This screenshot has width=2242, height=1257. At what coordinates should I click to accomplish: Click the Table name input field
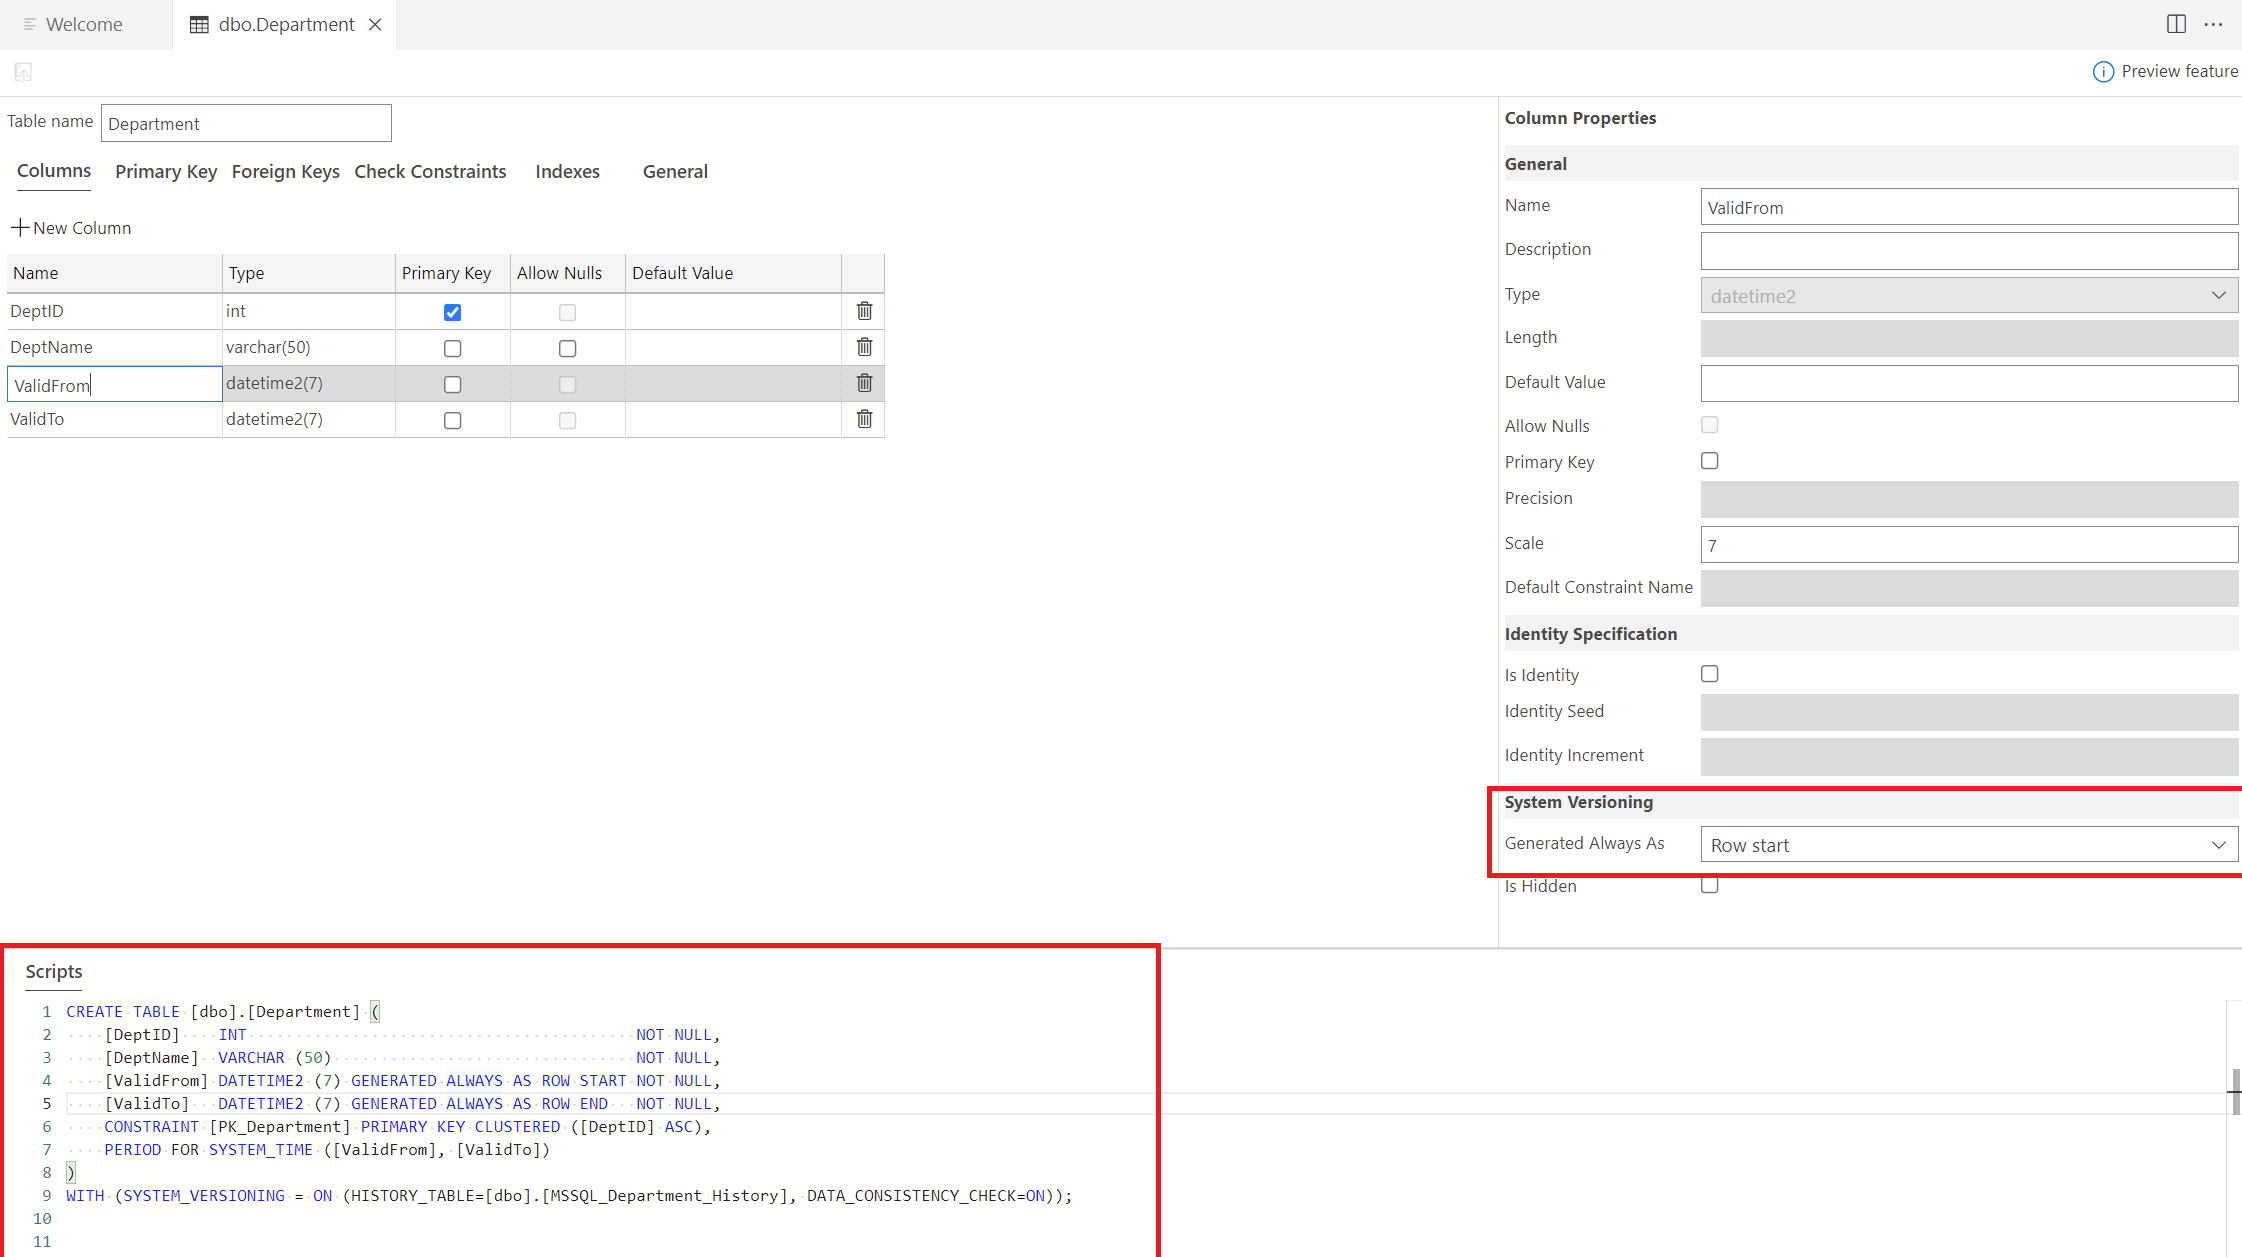click(245, 123)
